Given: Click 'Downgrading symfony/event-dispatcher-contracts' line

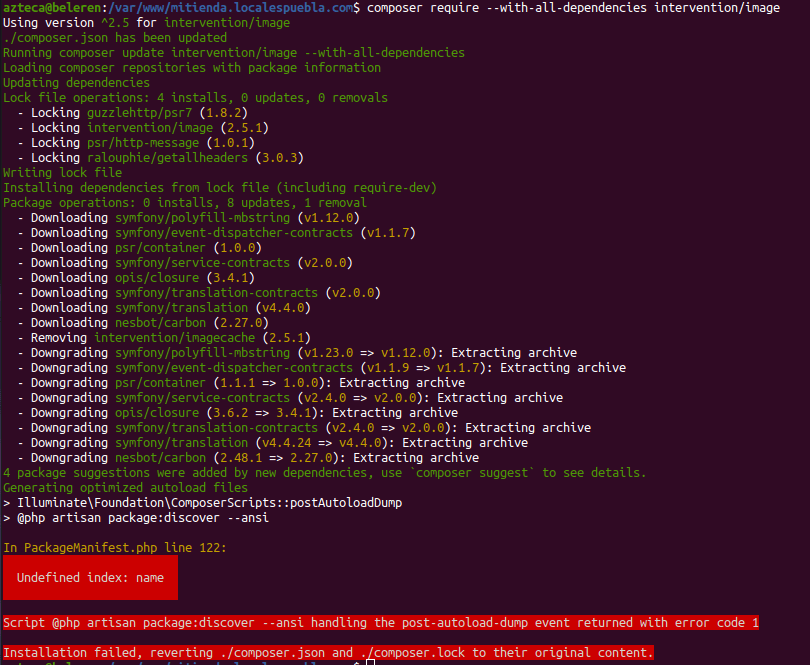Looking at the screenshot, I should 321,367.
